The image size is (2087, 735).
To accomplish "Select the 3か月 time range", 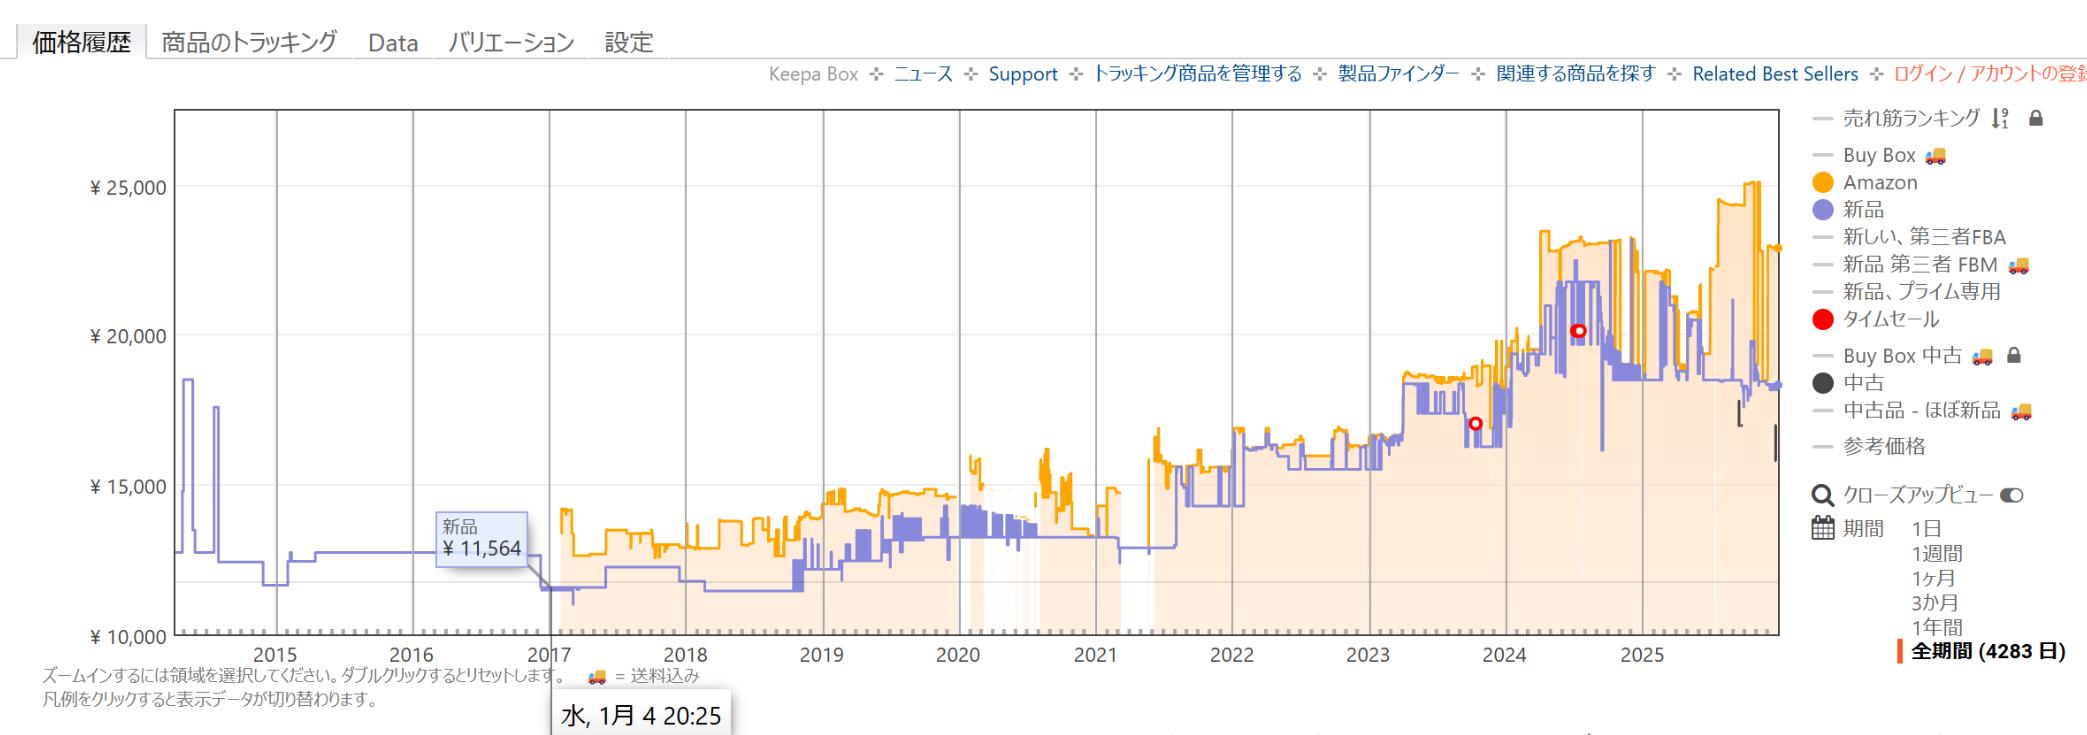I will pyautogui.click(x=1935, y=603).
